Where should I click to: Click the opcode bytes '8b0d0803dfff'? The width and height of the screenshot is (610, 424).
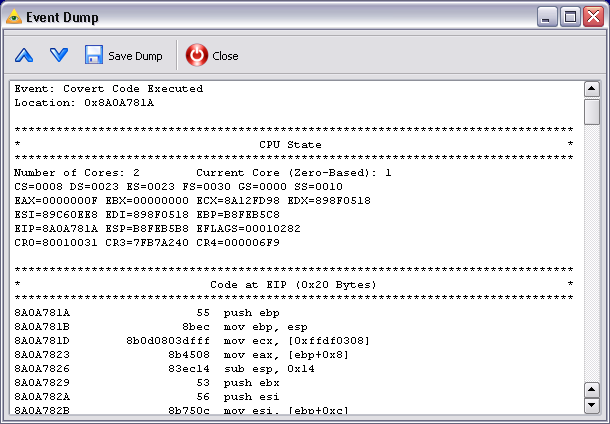tap(168, 341)
